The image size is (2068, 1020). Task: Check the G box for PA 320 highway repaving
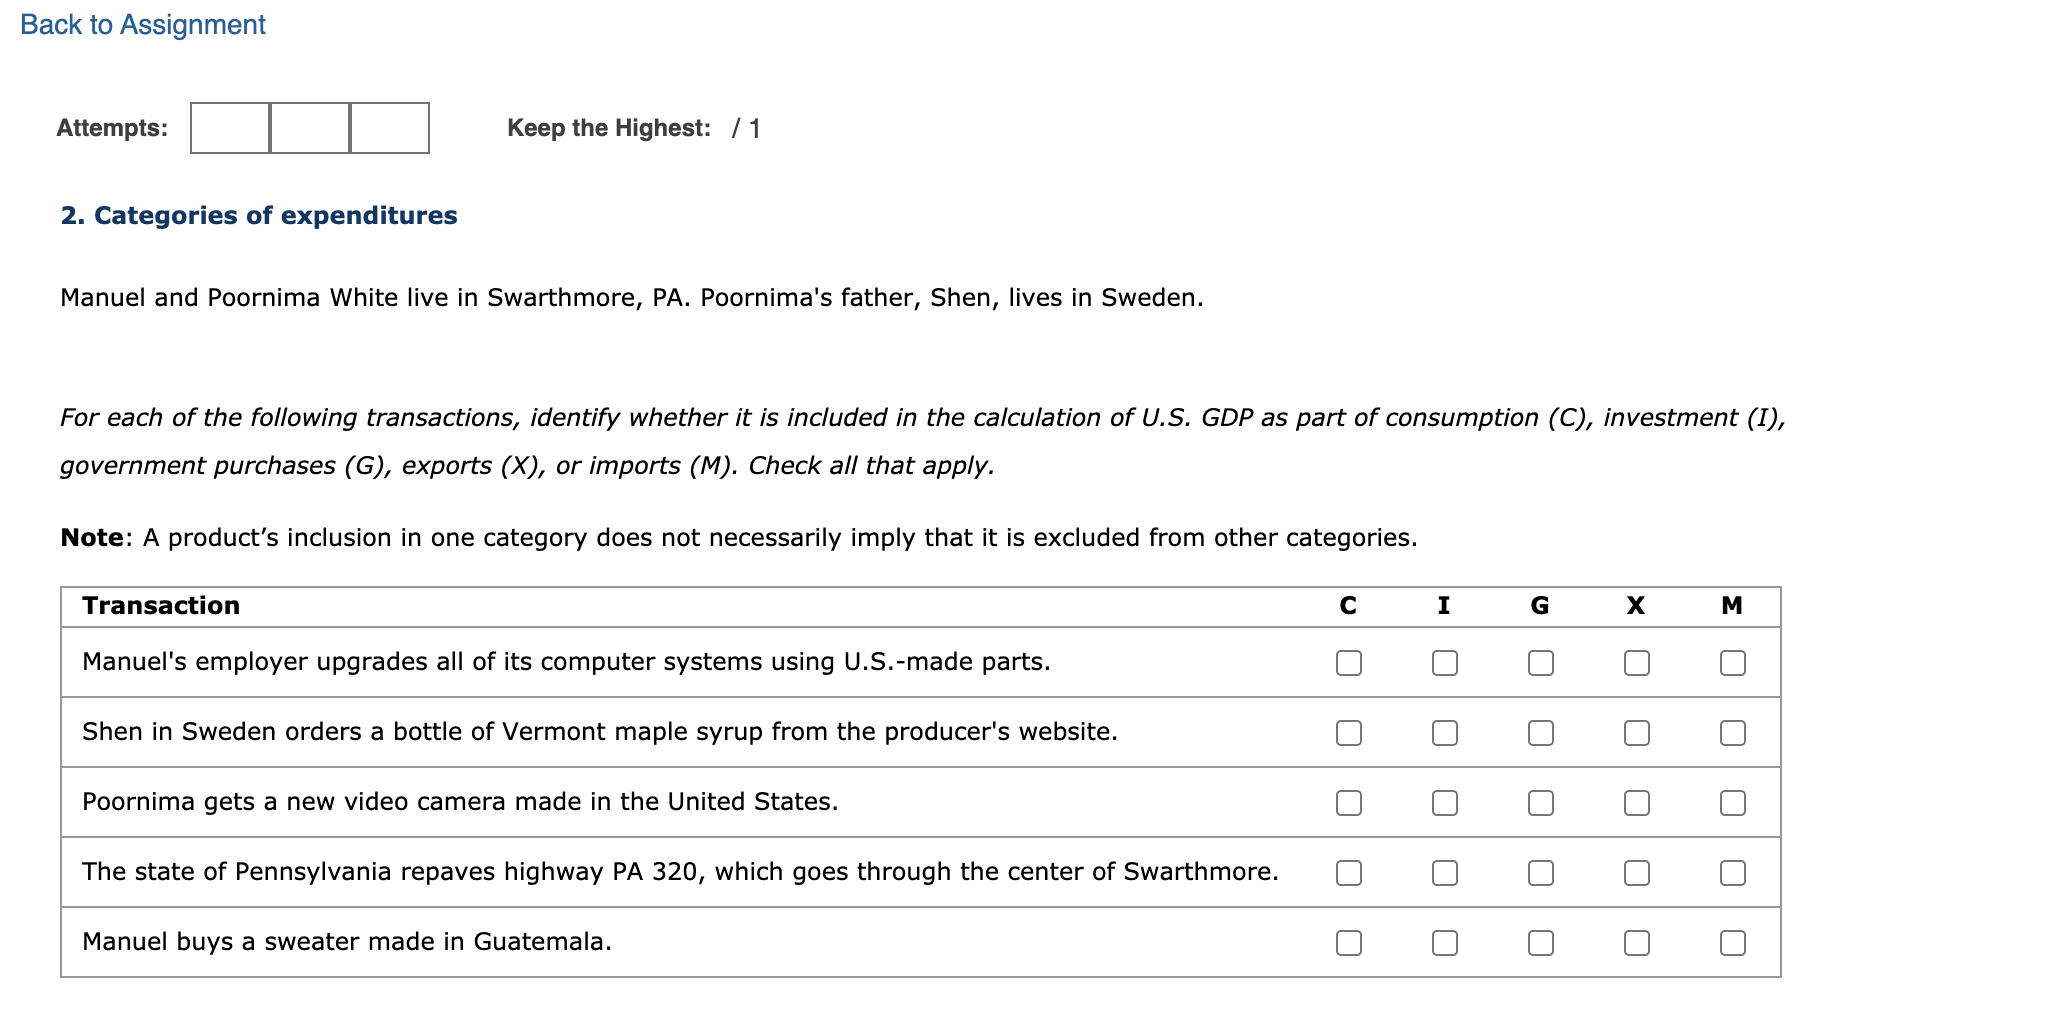click(1540, 872)
